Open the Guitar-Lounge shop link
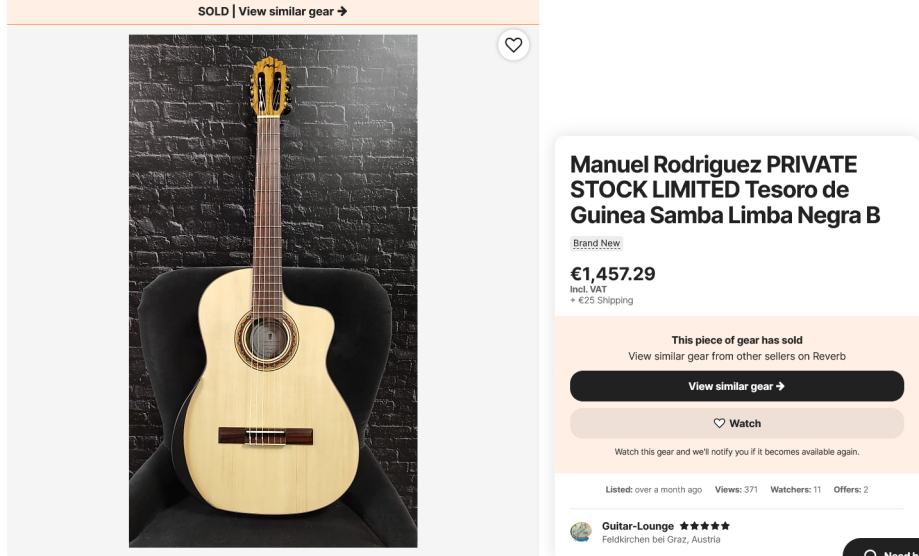Viewport: 919px width, 556px height. 637,526
